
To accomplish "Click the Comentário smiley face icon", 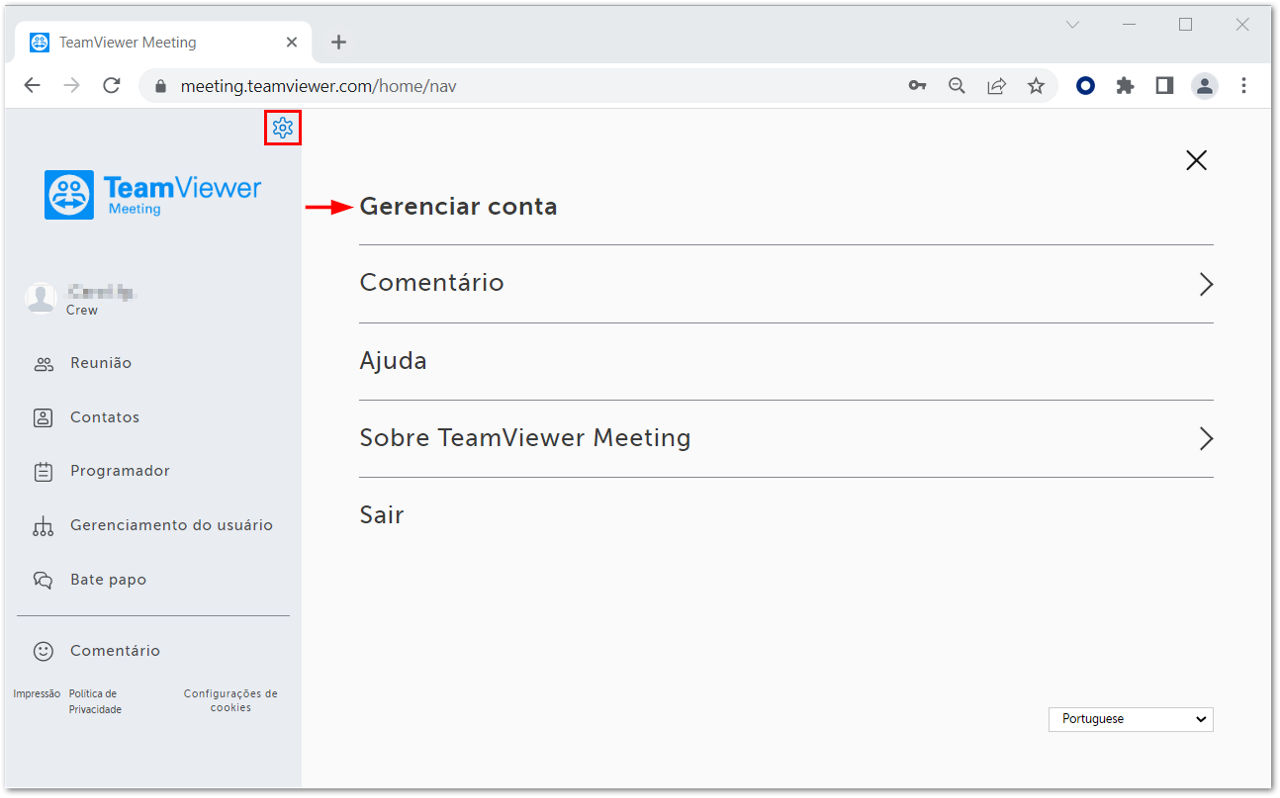I will coord(43,651).
